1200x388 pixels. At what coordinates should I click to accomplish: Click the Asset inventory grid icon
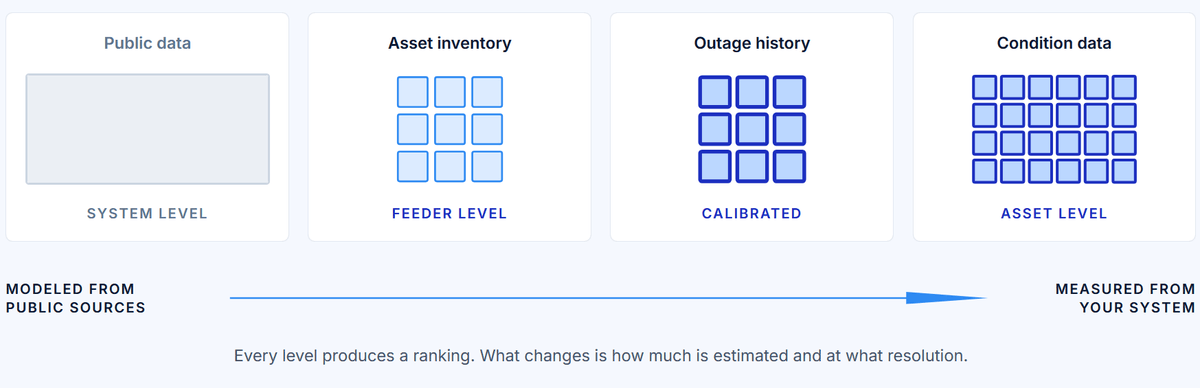449,129
